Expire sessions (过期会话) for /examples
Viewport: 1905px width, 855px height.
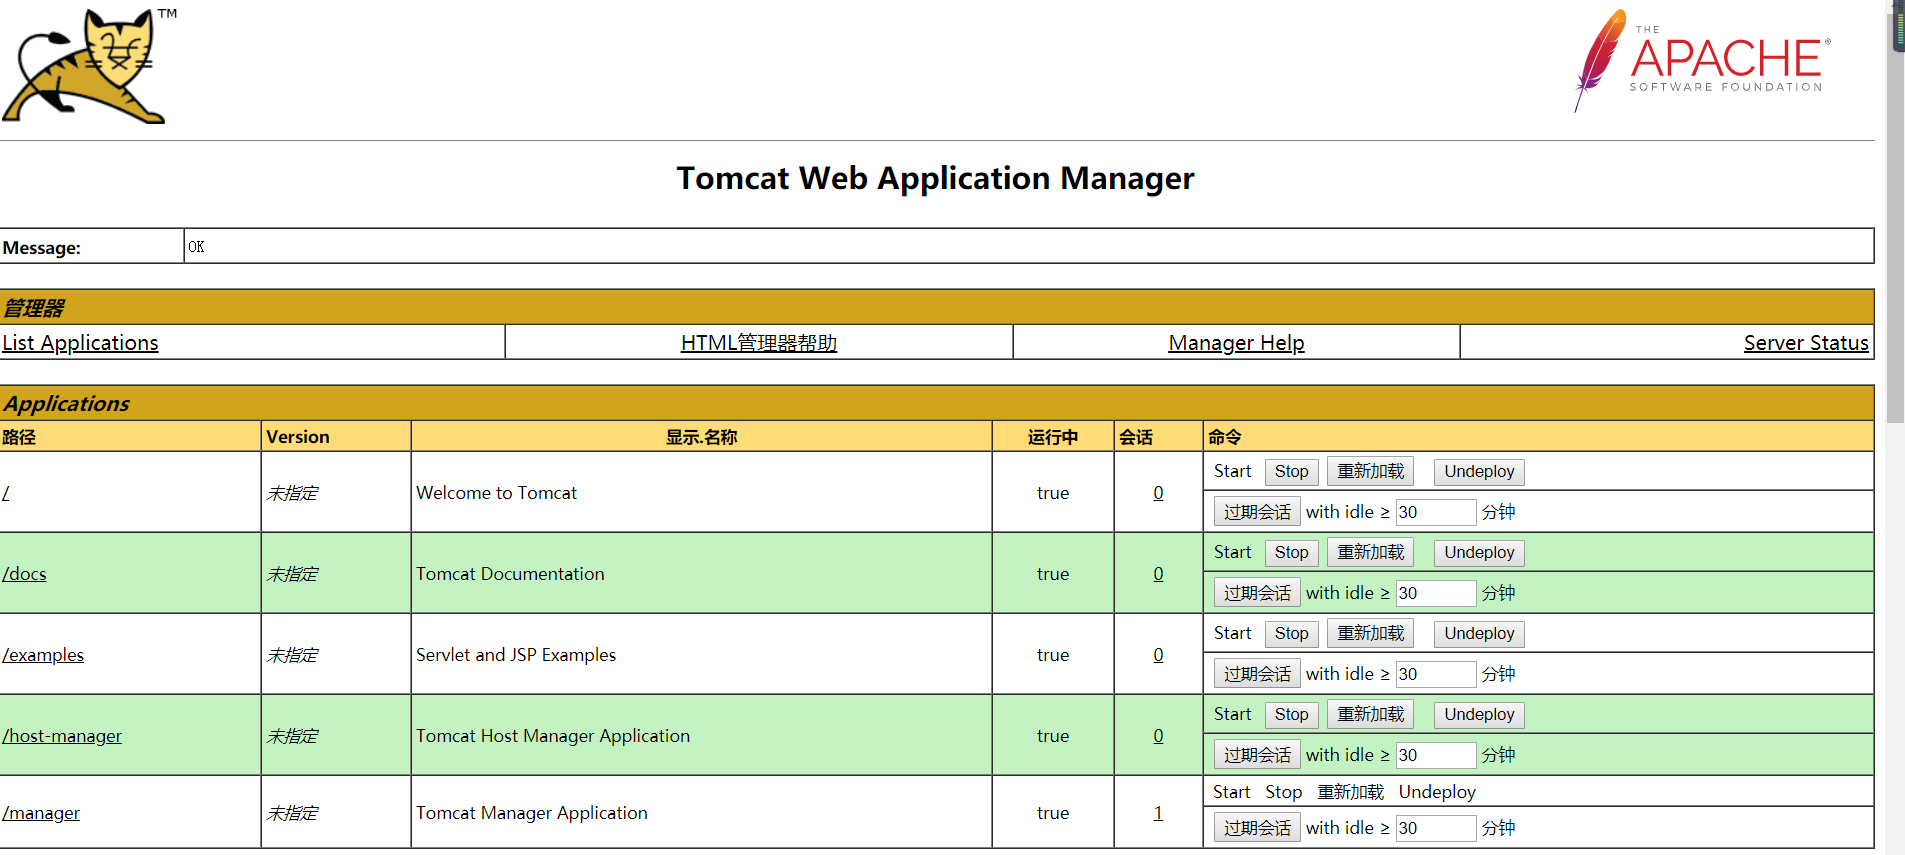(x=1257, y=674)
